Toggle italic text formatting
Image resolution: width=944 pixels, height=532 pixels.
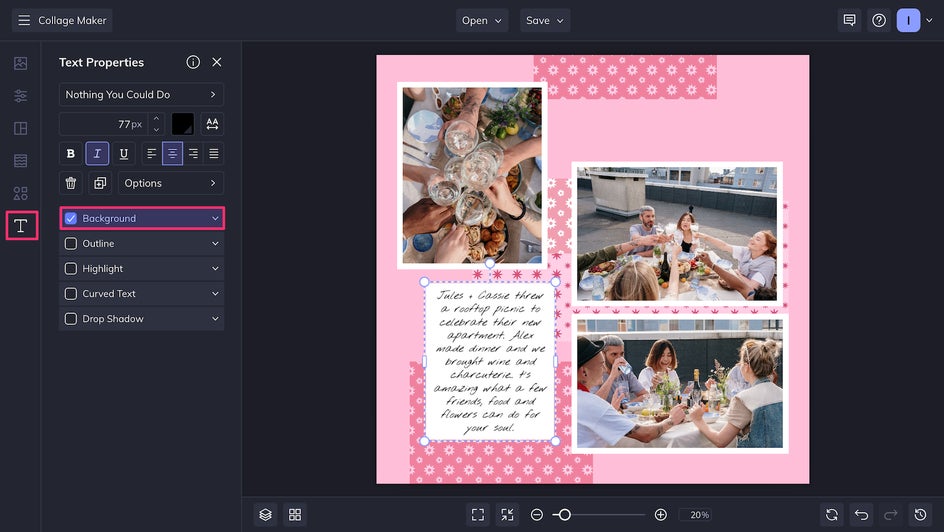coord(97,153)
